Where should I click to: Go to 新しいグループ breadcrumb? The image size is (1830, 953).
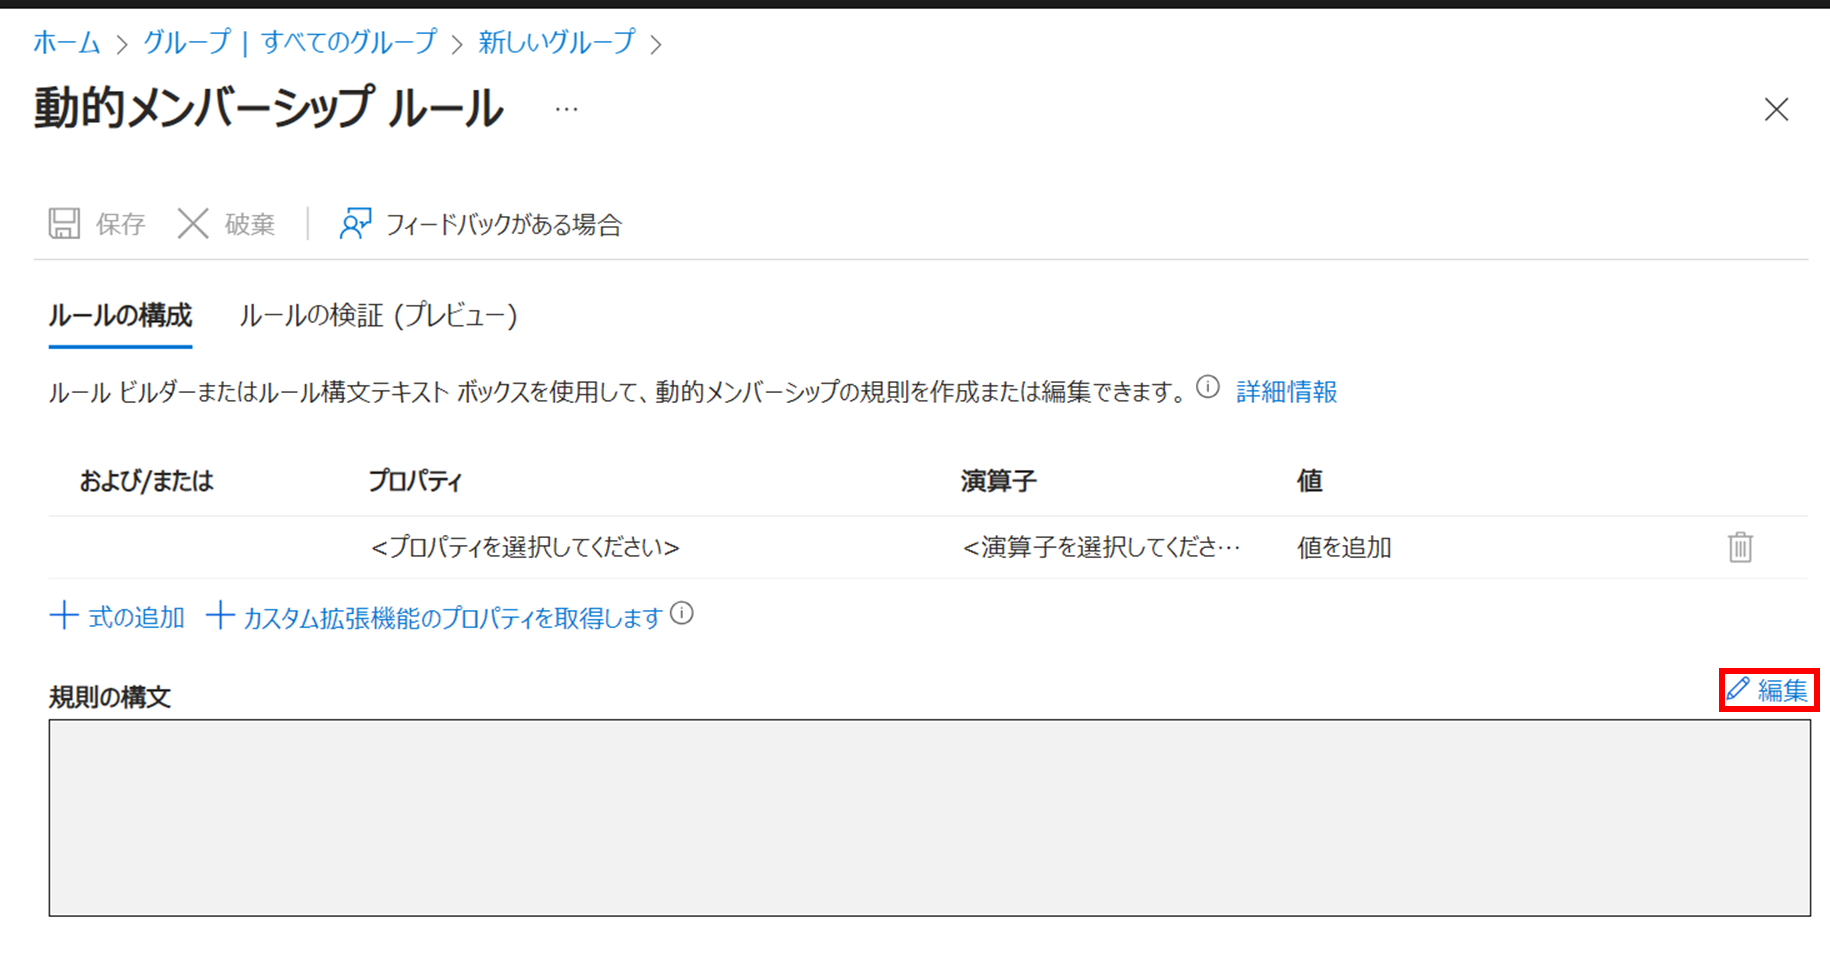556,42
